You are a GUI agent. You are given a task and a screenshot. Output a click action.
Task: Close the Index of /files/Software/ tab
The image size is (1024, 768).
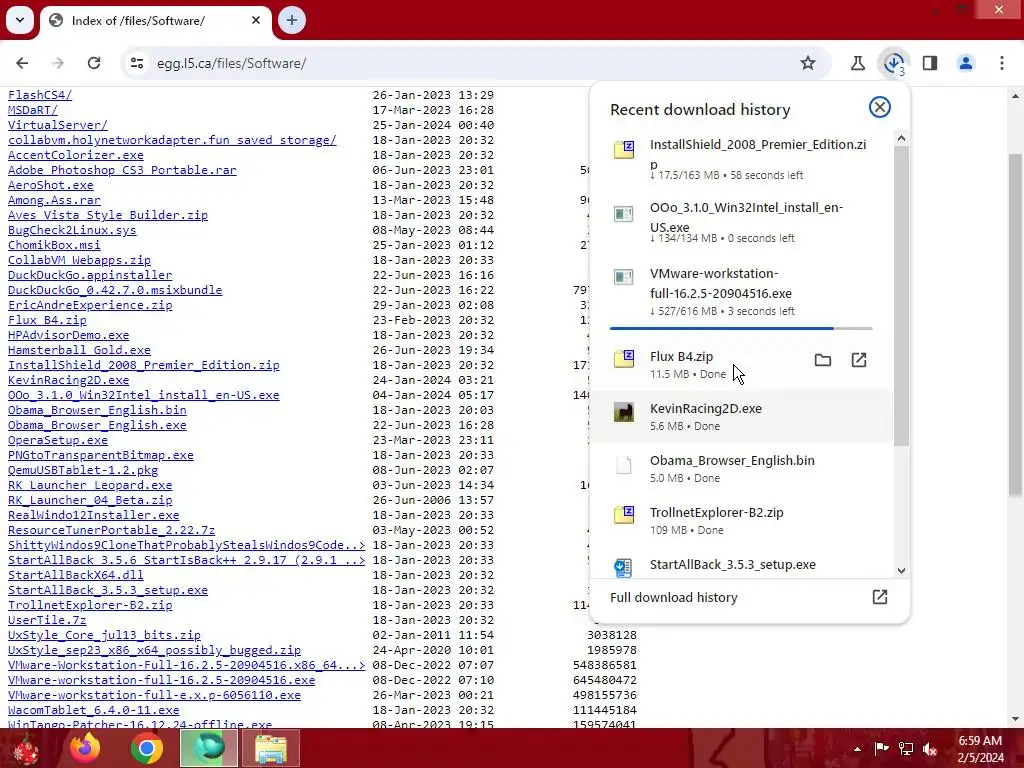256,20
